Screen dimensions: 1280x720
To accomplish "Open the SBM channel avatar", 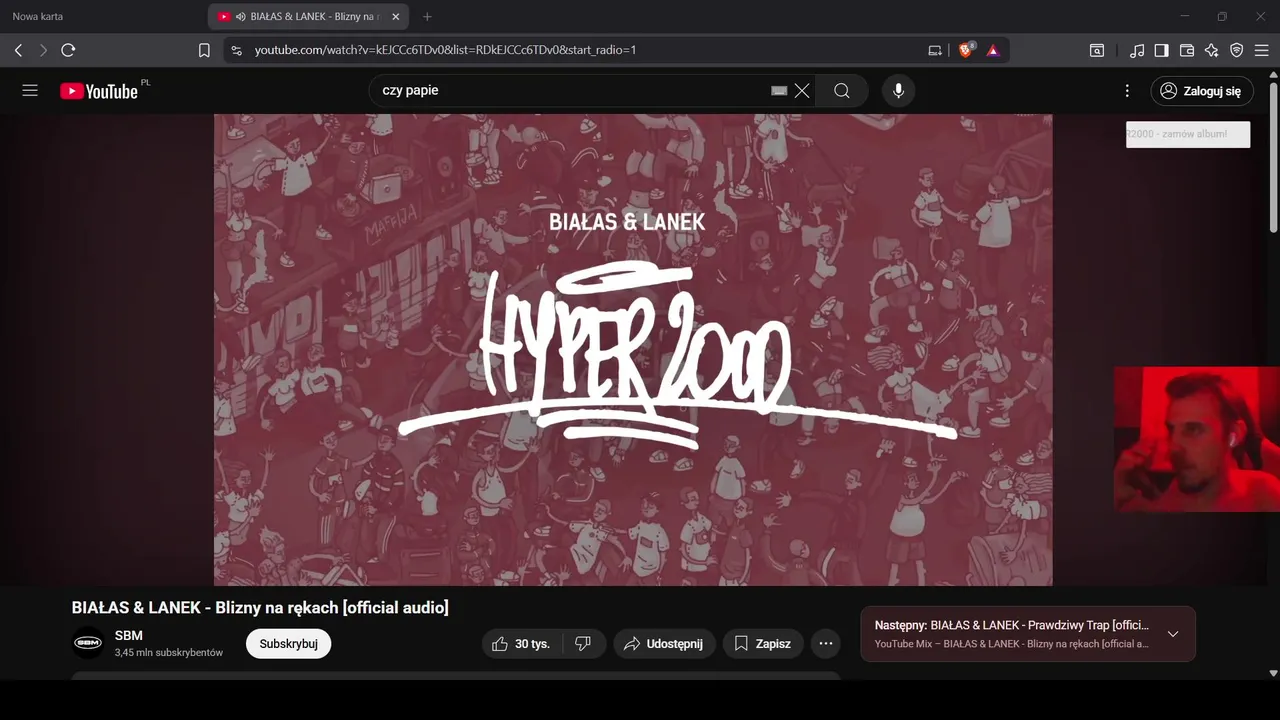I will (88, 643).
